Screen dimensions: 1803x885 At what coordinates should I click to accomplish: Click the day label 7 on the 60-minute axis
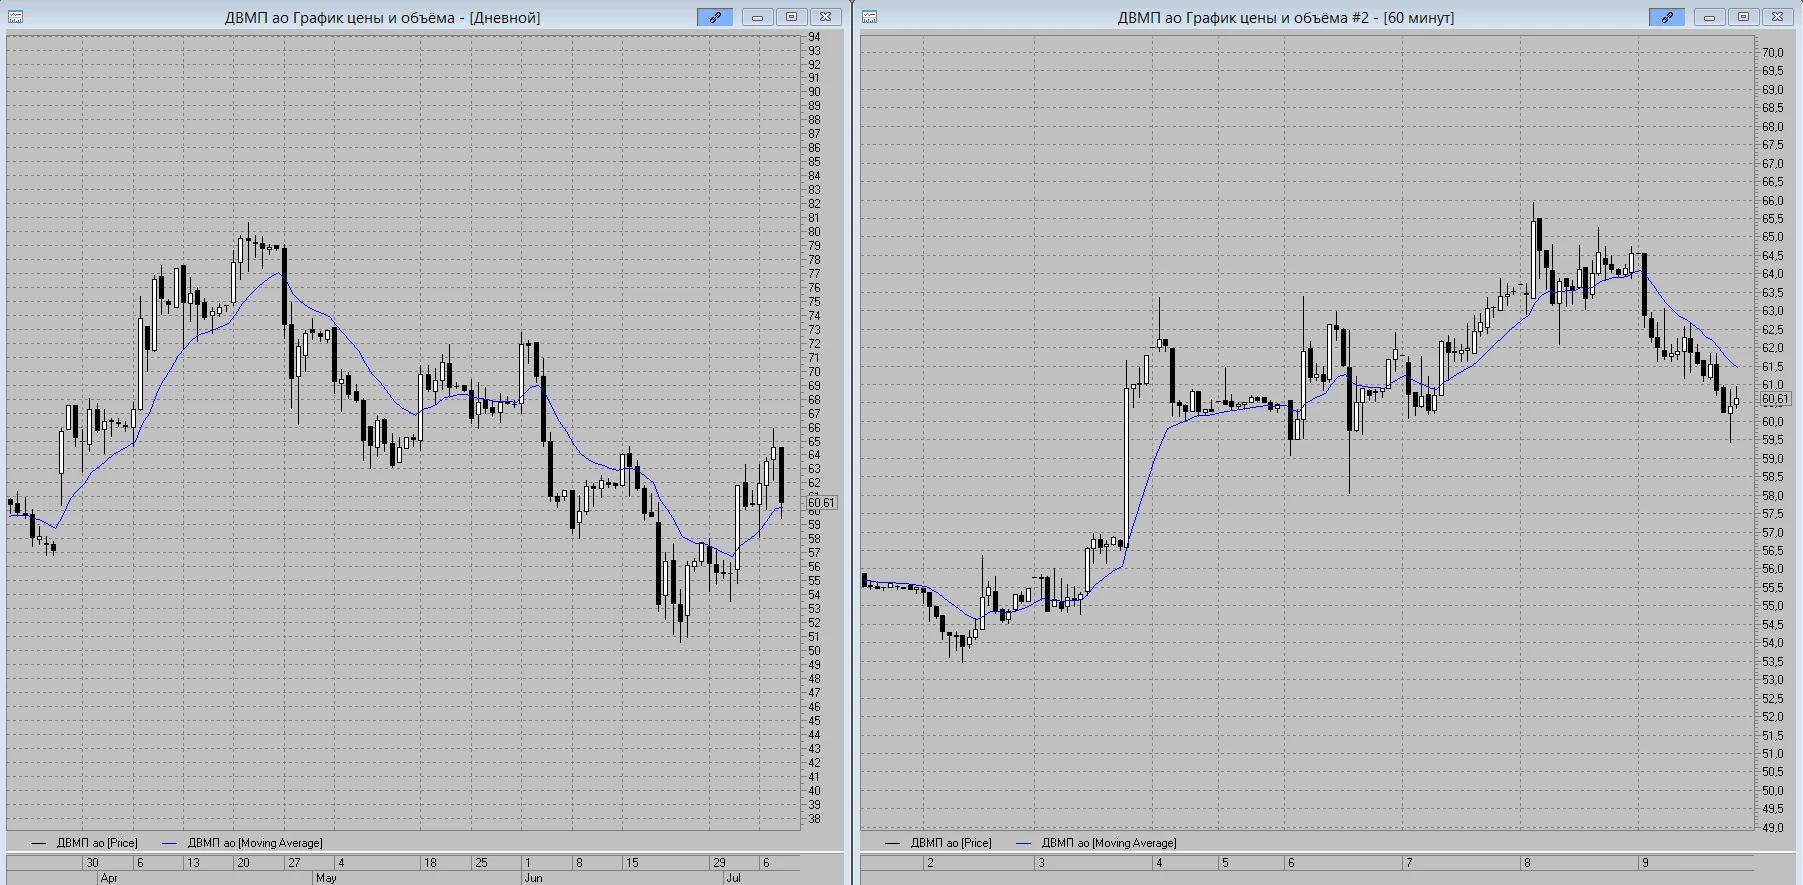click(x=1409, y=863)
